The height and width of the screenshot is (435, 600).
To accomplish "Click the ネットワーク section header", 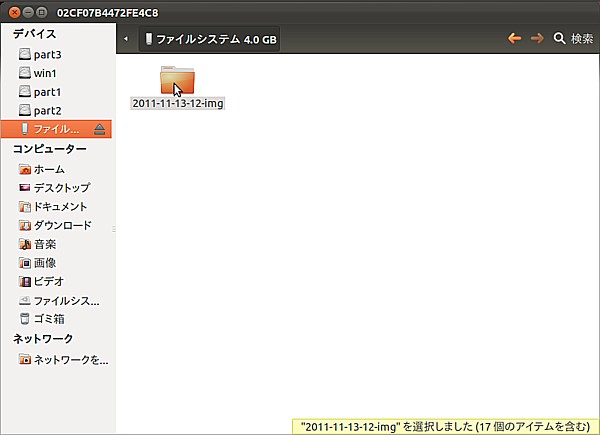I will click(x=43, y=339).
